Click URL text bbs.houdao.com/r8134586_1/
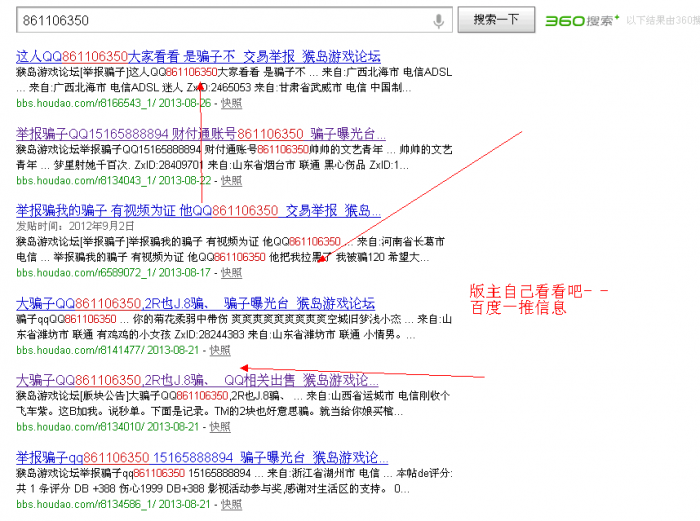Viewport: 700px width, 521px height. click(86, 504)
